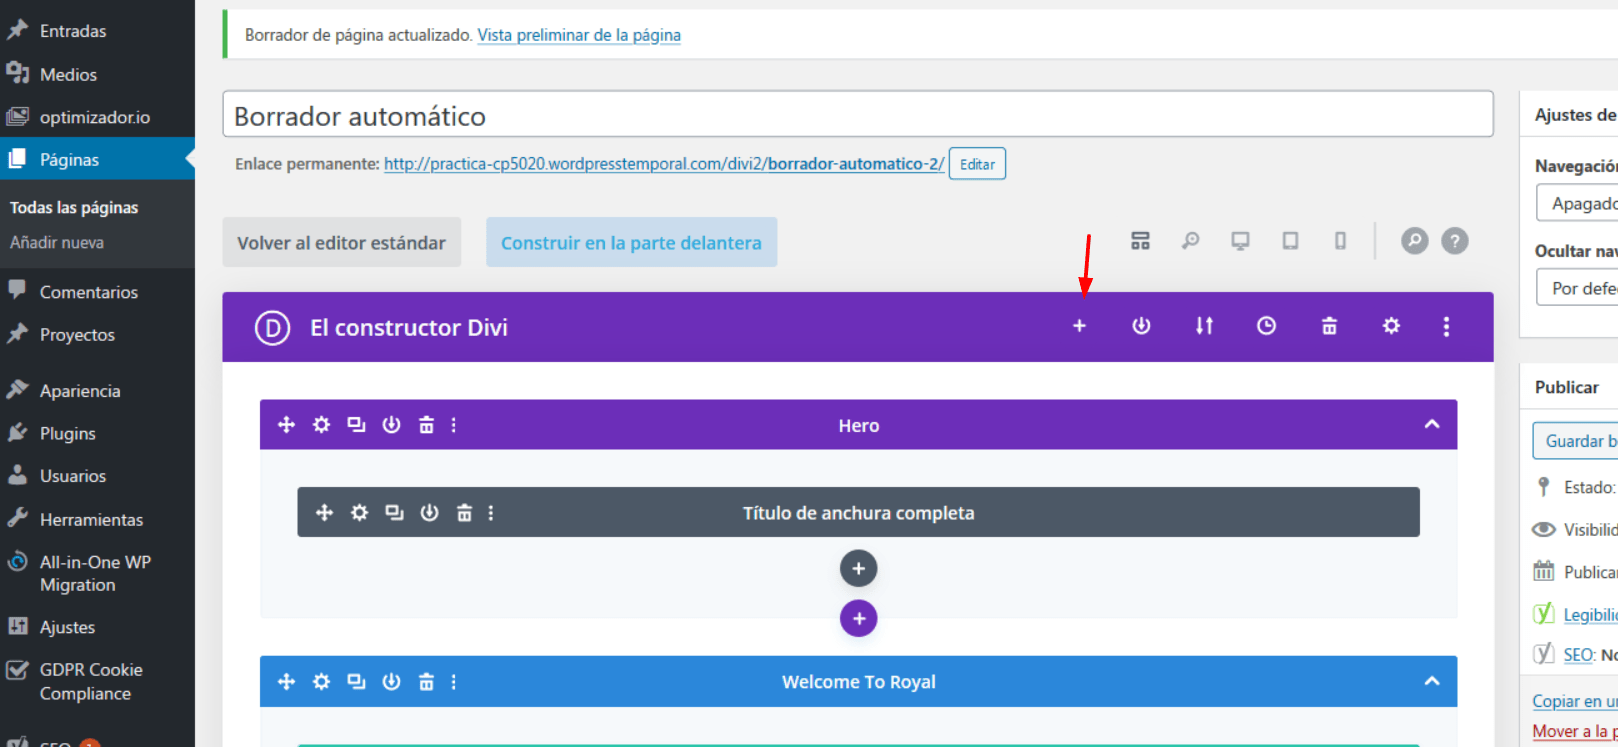1618x747 pixels.
Task: Duplicate the Welcome To Royal section
Action: (x=356, y=682)
